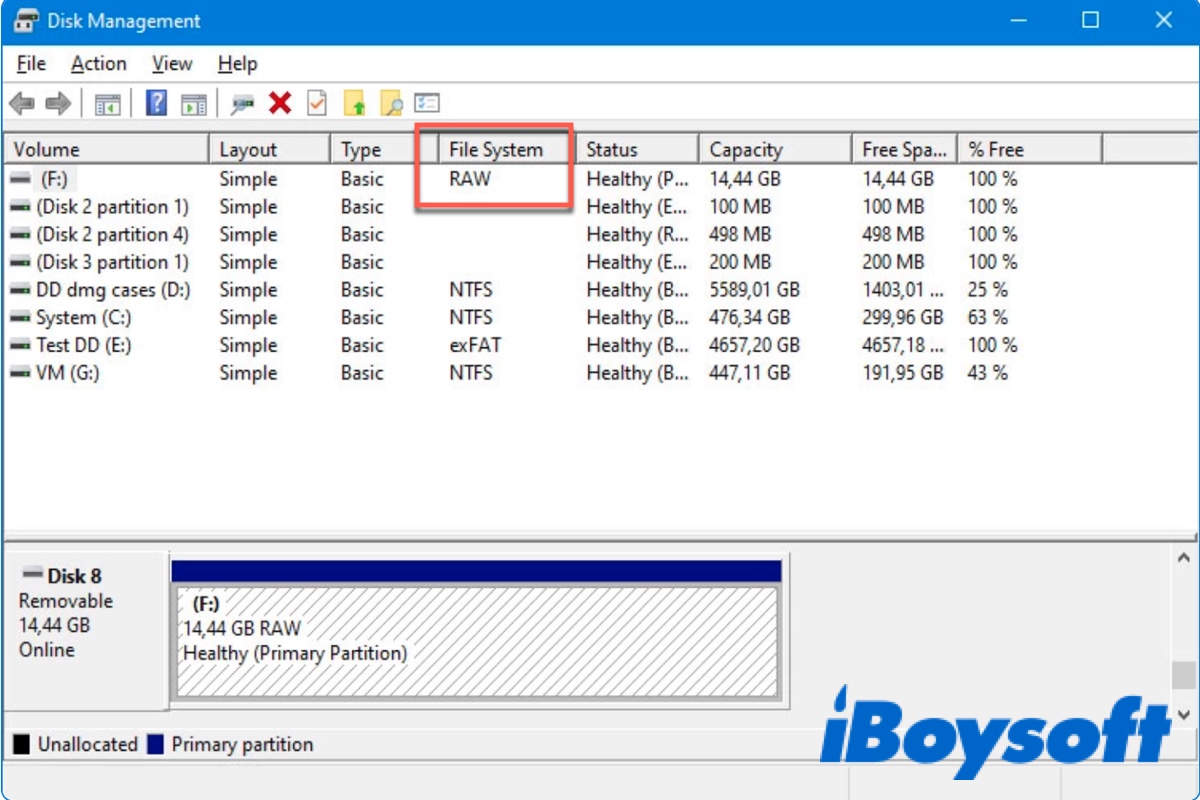The image size is (1200, 800).
Task: Select the RAW volume F: in the list
Action: coord(100,179)
